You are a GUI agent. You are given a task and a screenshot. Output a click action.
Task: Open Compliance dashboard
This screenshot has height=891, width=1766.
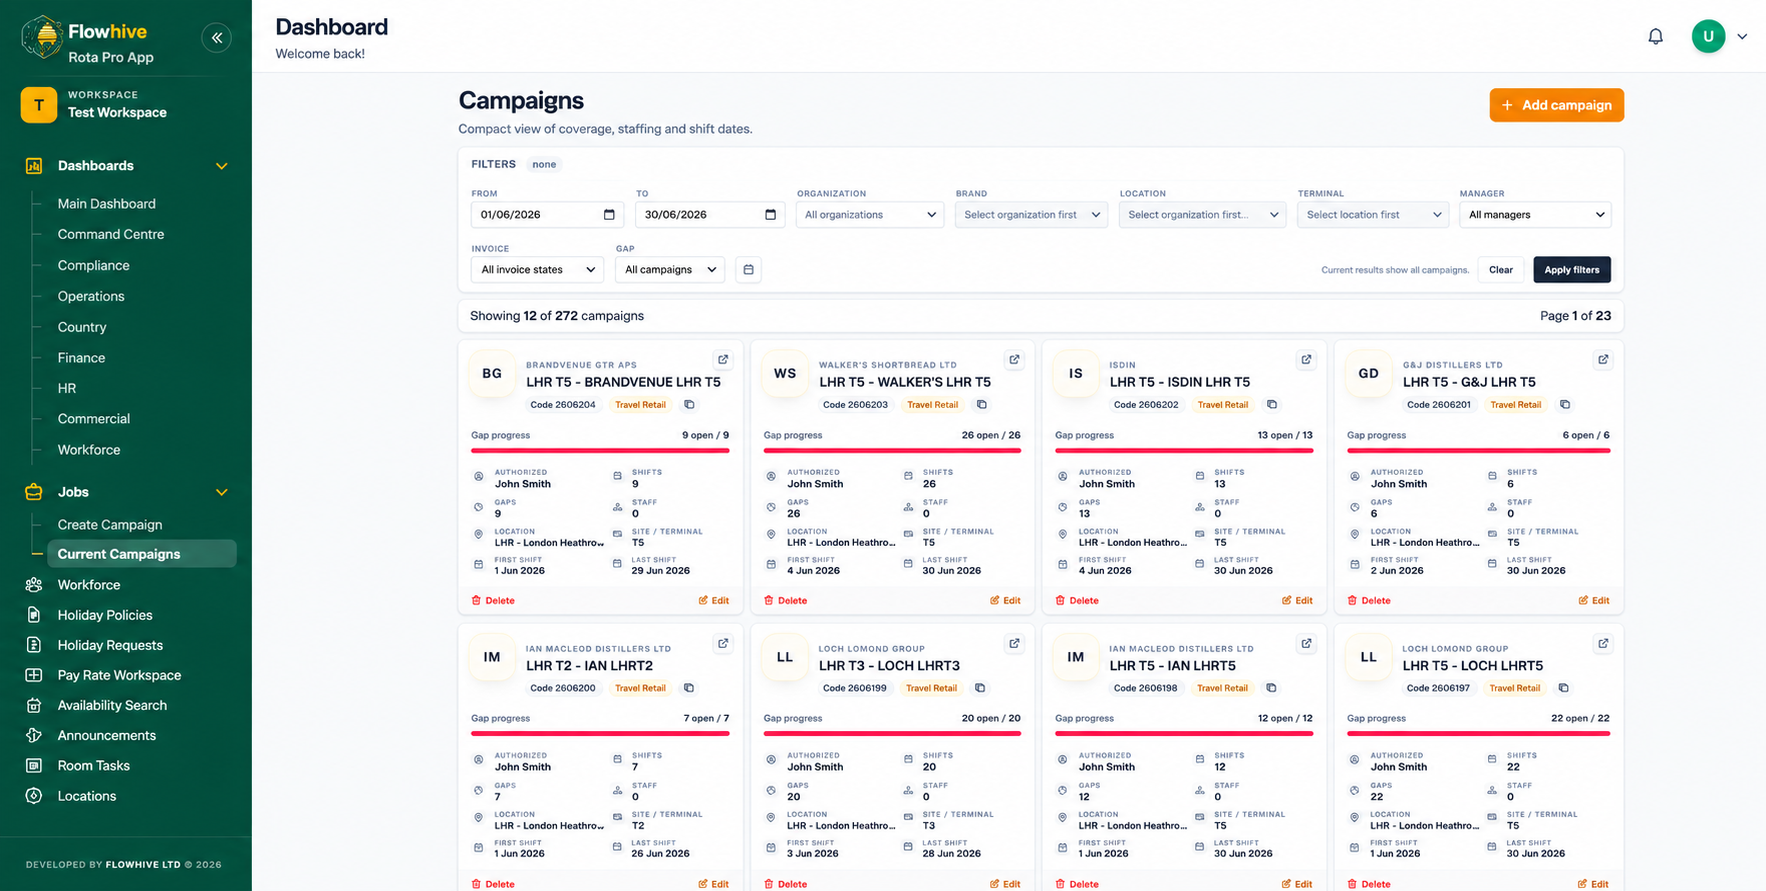tap(93, 265)
